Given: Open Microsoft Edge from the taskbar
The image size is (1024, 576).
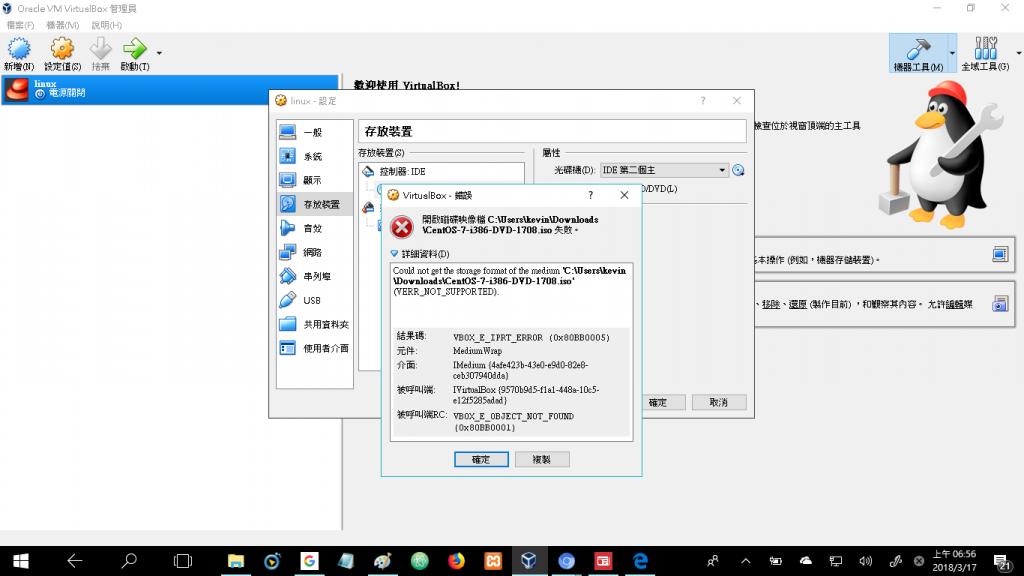Looking at the screenshot, I should point(640,561).
